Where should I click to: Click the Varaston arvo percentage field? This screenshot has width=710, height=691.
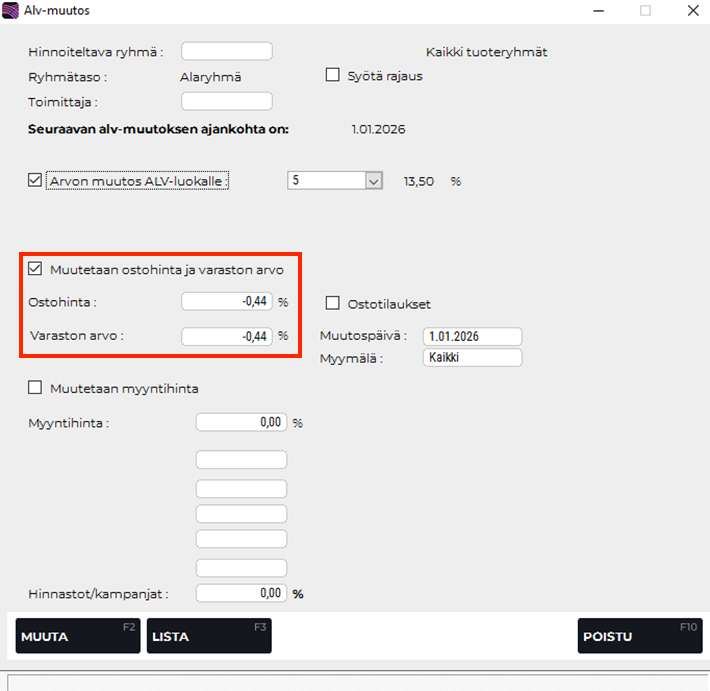point(227,336)
